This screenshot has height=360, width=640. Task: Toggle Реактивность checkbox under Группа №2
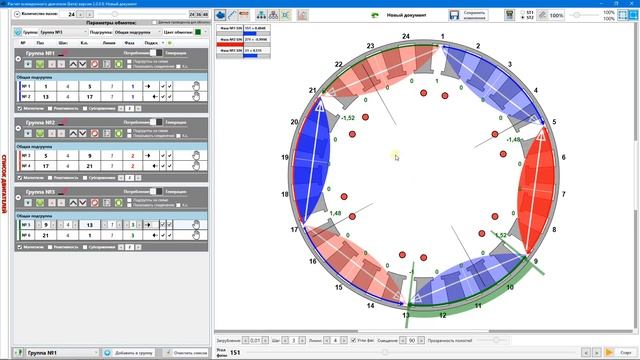click(x=50, y=178)
